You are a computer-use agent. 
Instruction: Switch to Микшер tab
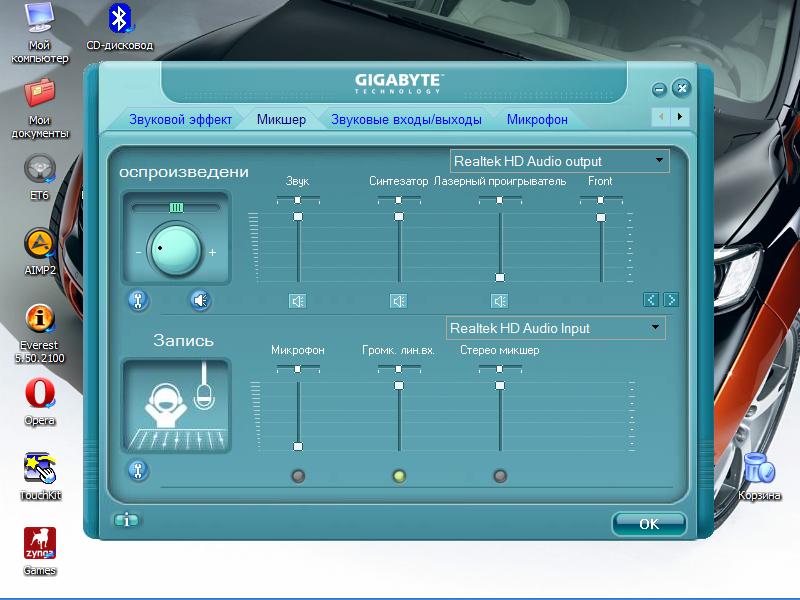pos(281,119)
